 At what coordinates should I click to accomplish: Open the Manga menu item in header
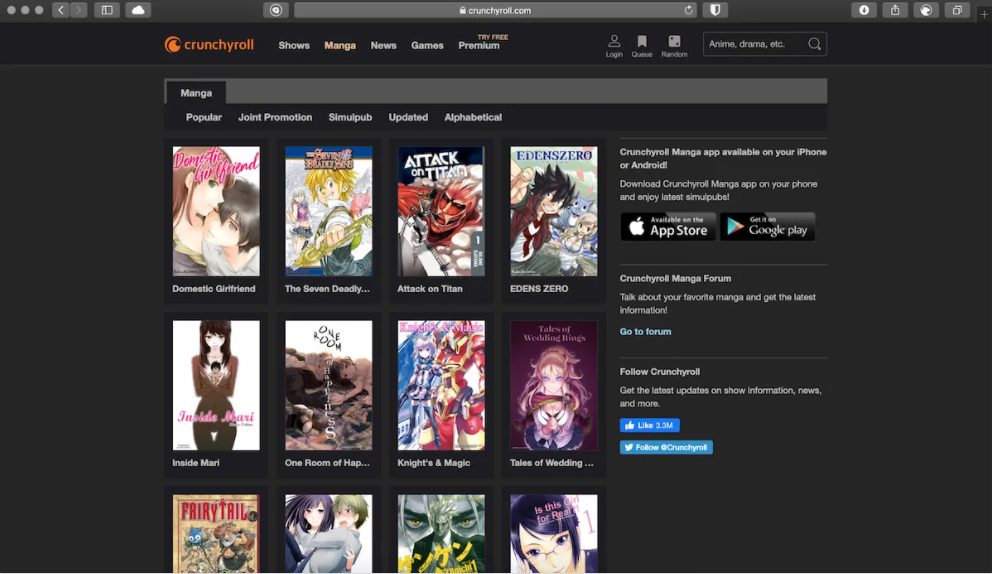coord(340,46)
